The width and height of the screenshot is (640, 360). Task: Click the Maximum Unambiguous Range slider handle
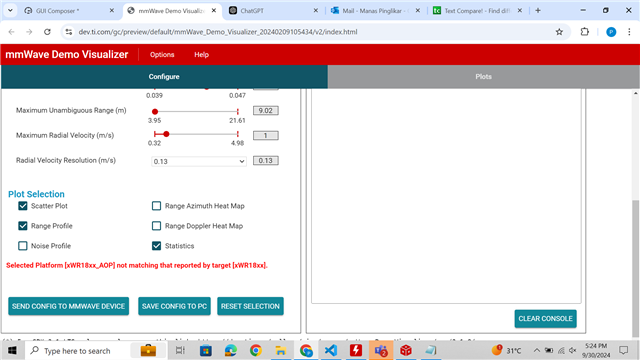[155, 111]
